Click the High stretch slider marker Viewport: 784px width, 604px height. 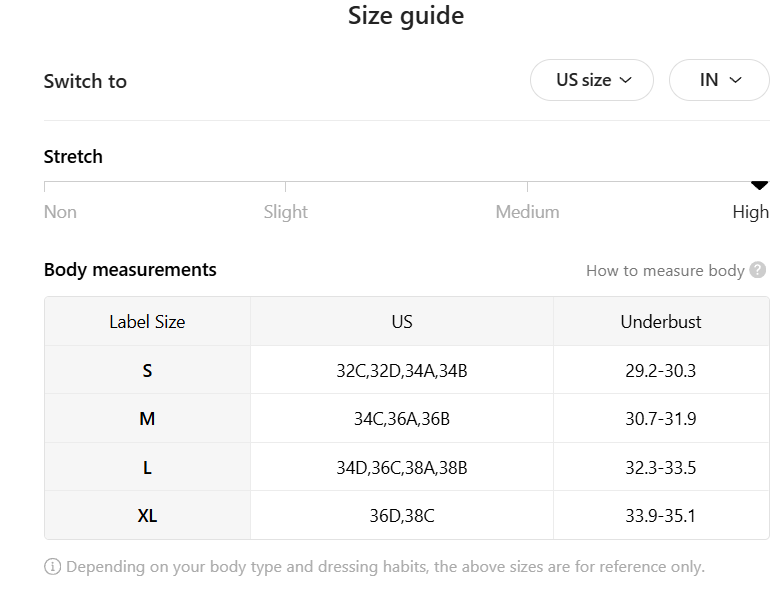coord(759,185)
